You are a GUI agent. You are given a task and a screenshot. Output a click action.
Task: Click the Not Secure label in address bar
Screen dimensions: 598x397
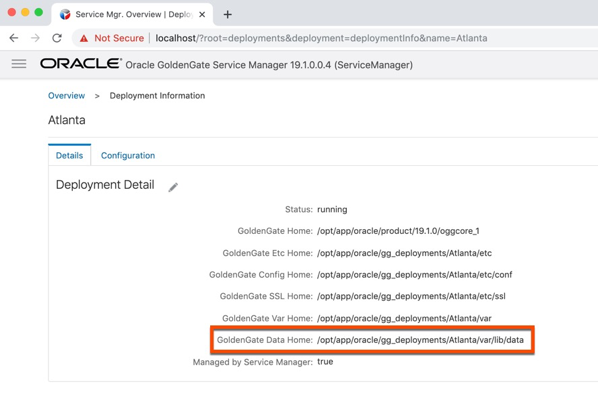119,38
